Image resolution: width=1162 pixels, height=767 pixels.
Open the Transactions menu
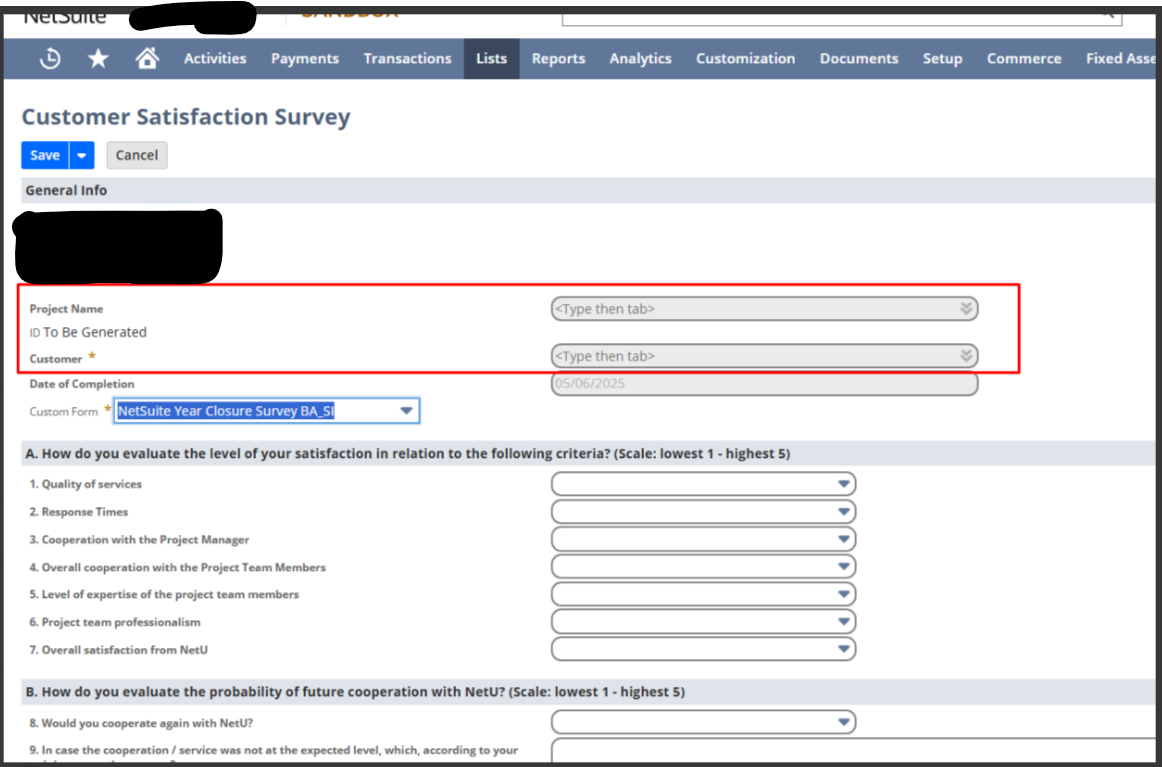coord(407,59)
